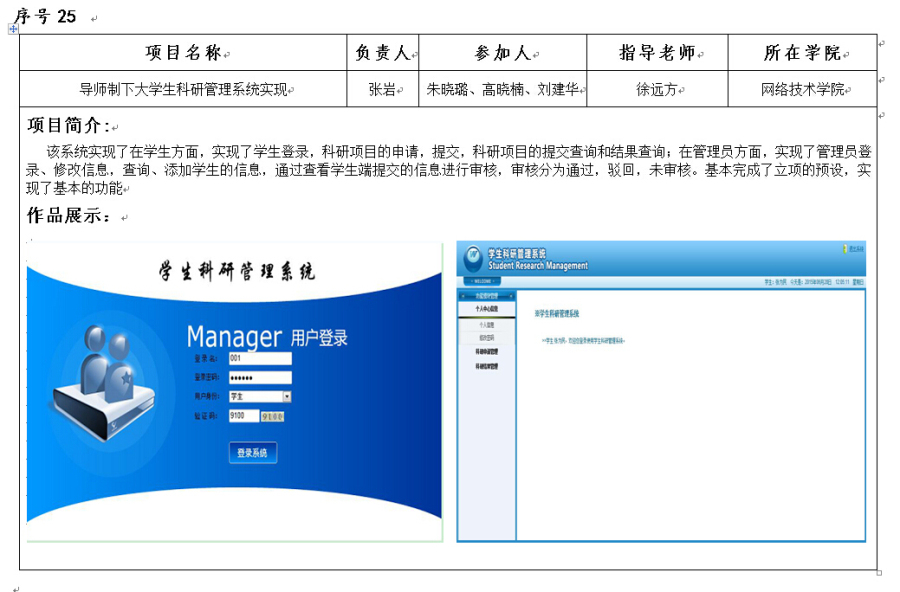Focus the 登录名 field containing 001
The height and width of the screenshot is (592, 900).
click(261, 358)
